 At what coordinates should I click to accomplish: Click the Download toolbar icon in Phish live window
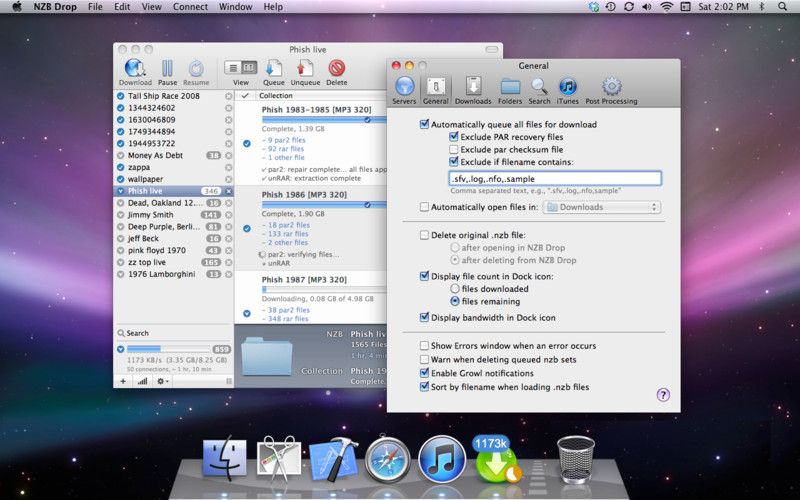[x=135, y=69]
